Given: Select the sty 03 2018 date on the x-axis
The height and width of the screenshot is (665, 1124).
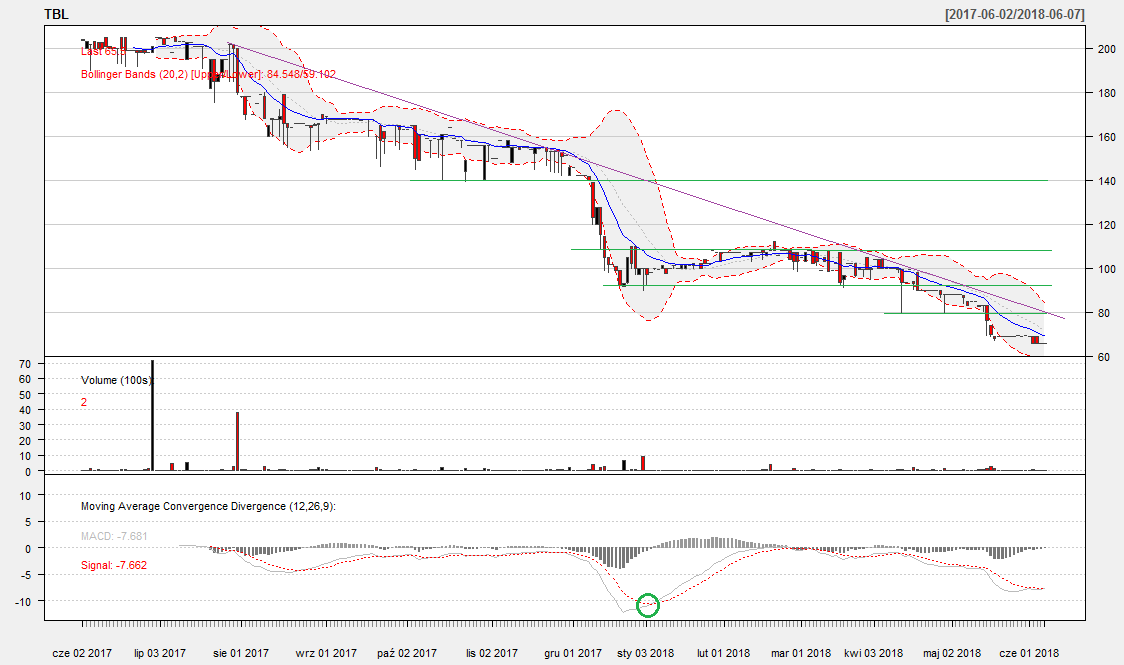Looking at the screenshot, I should [x=645, y=653].
